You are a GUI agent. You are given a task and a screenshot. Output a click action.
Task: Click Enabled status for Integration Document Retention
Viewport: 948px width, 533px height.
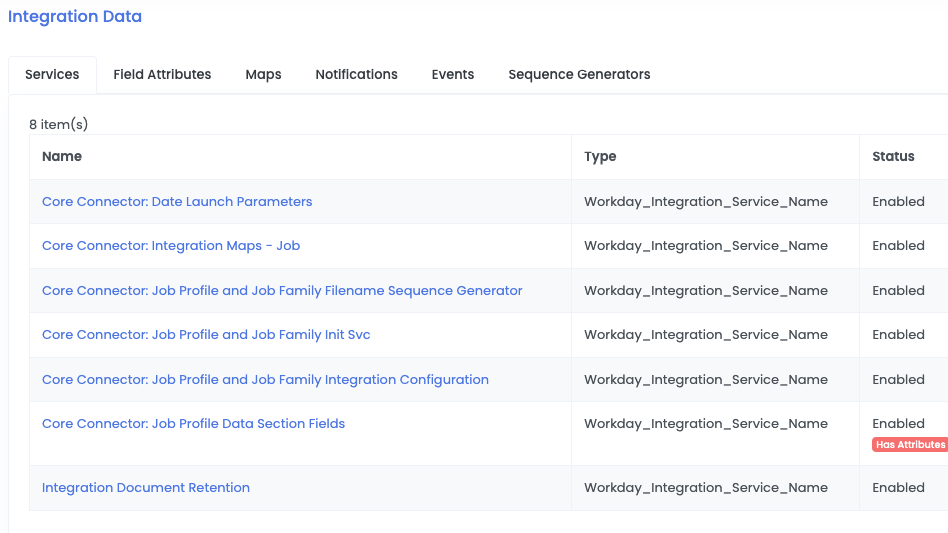click(898, 488)
